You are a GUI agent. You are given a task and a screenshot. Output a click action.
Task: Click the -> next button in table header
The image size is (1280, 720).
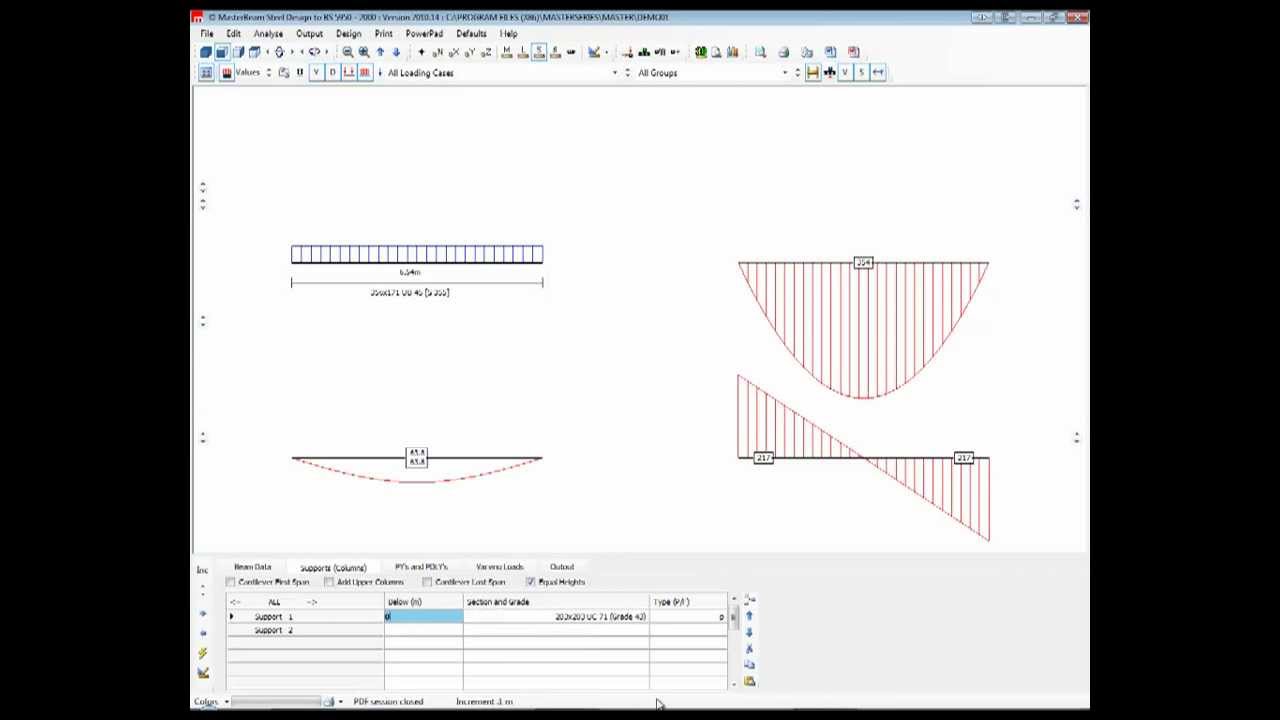(x=312, y=602)
